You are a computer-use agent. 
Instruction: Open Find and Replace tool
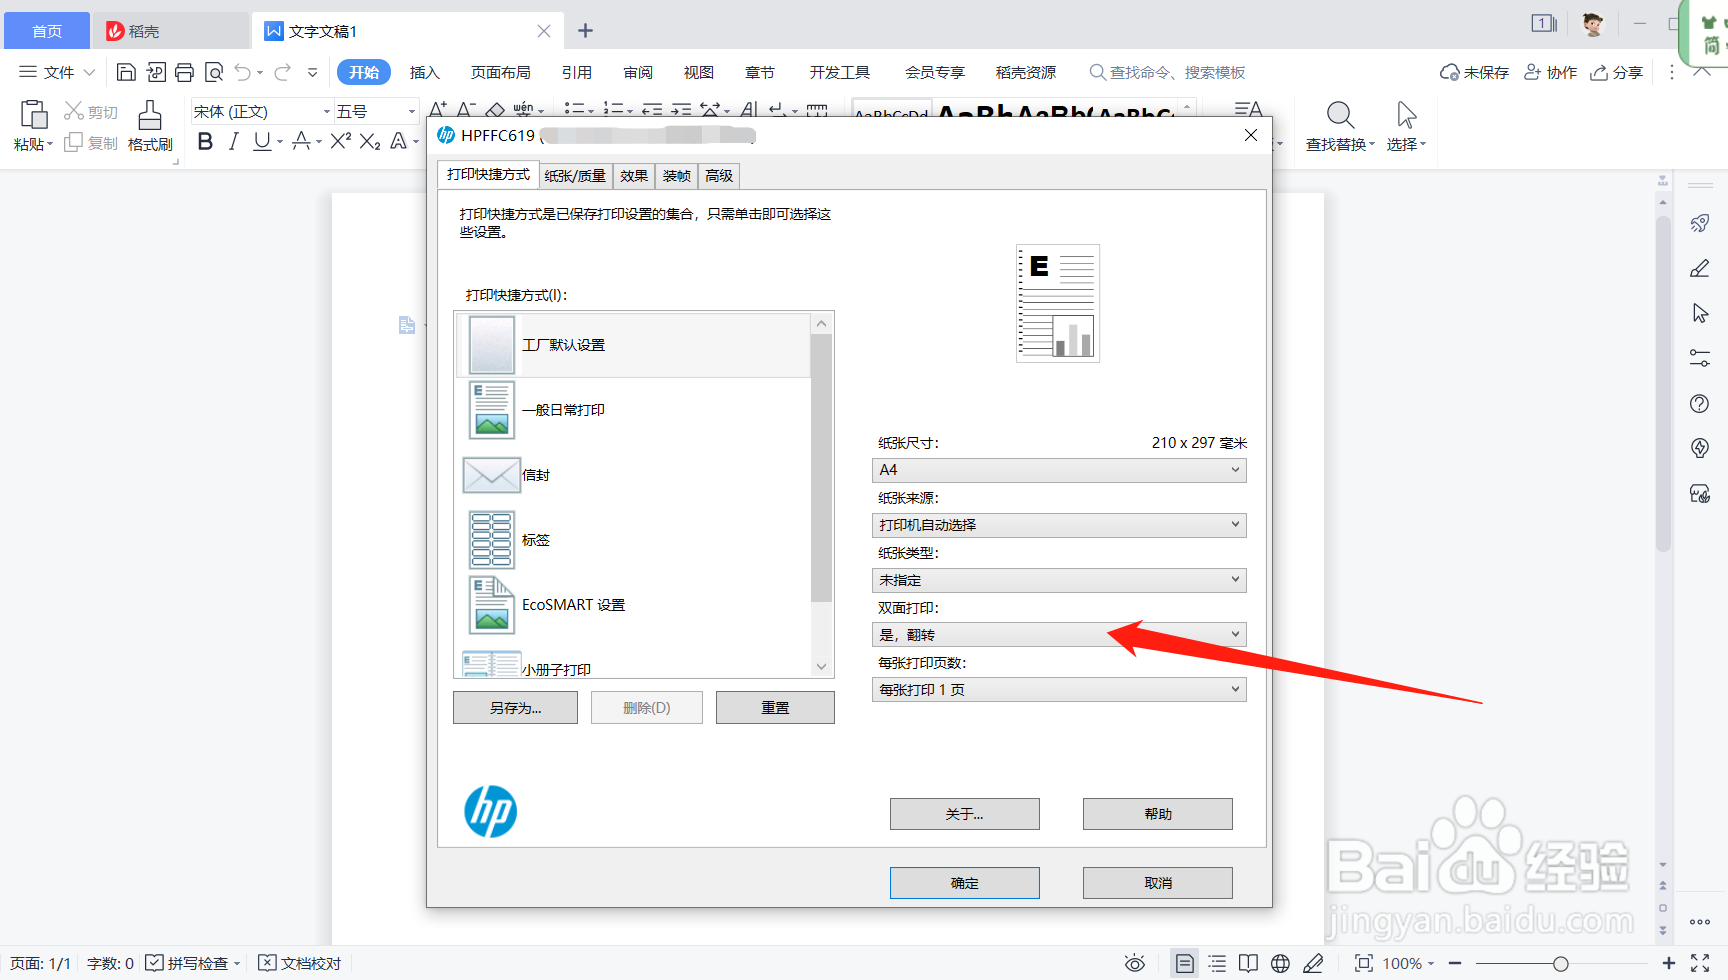(x=1340, y=126)
